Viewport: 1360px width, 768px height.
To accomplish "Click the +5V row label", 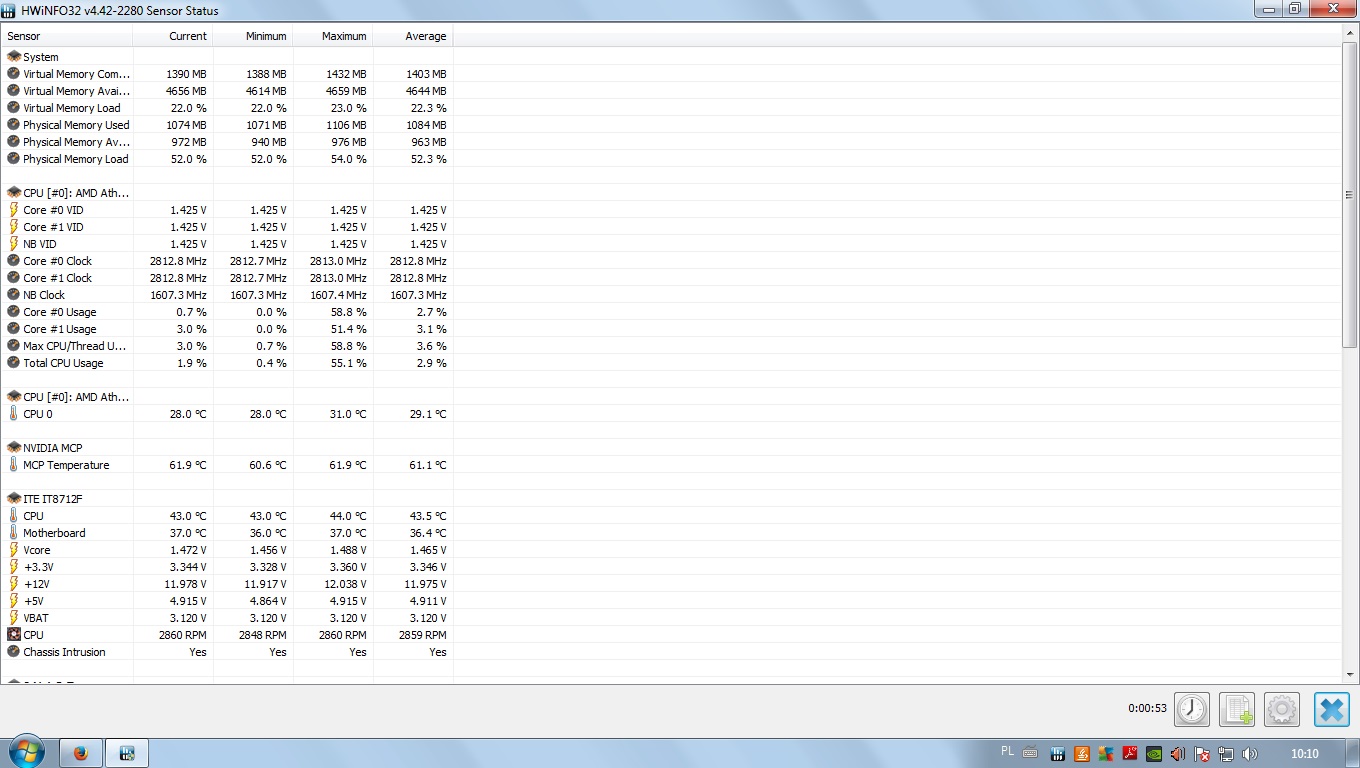I will point(35,601).
